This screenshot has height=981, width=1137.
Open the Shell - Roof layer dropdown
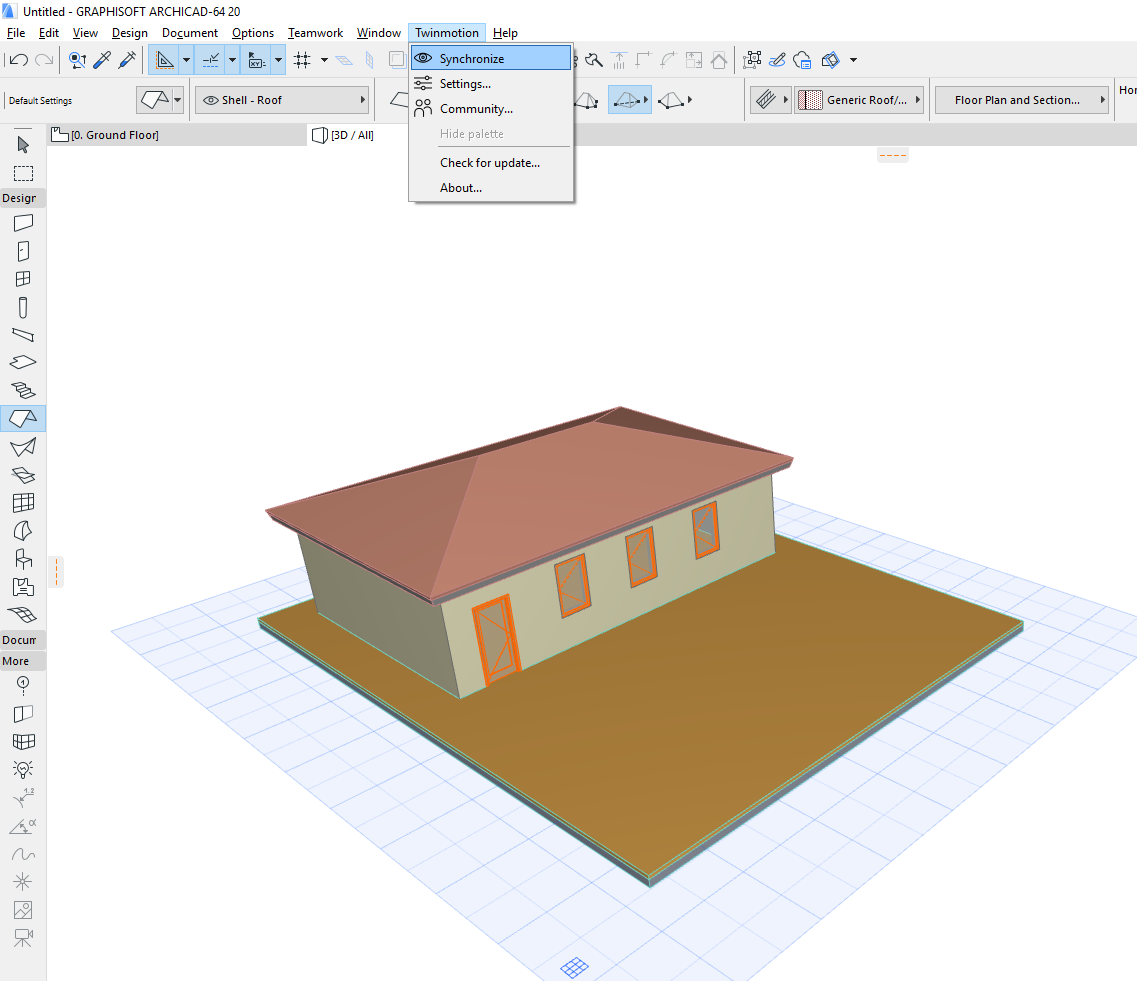tap(283, 100)
